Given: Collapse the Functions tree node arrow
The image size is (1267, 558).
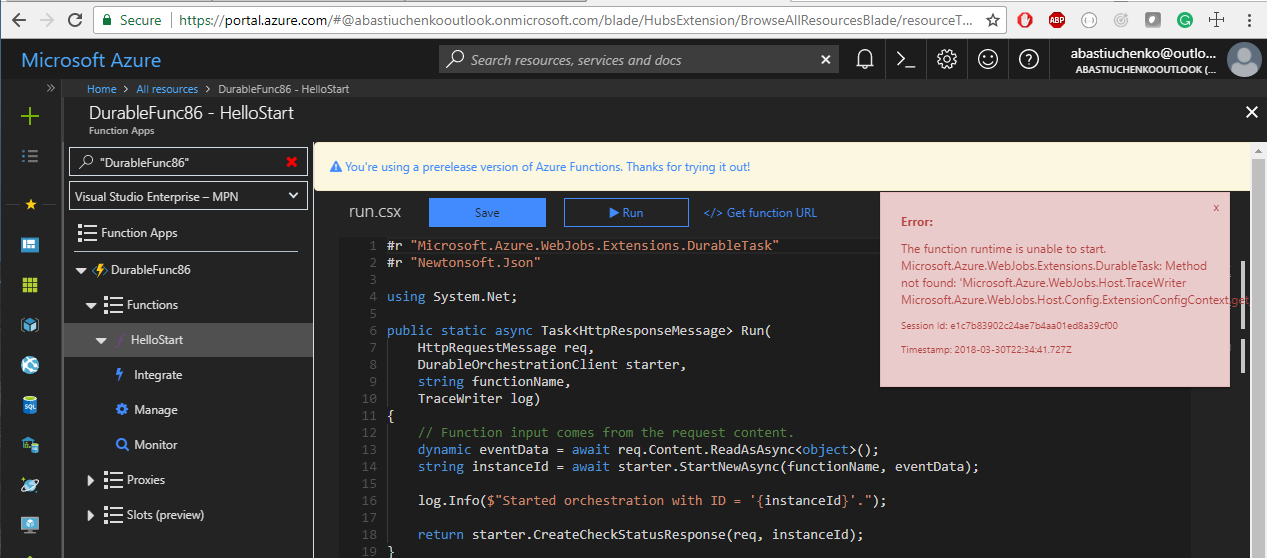Looking at the screenshot, I should (91, 305).
